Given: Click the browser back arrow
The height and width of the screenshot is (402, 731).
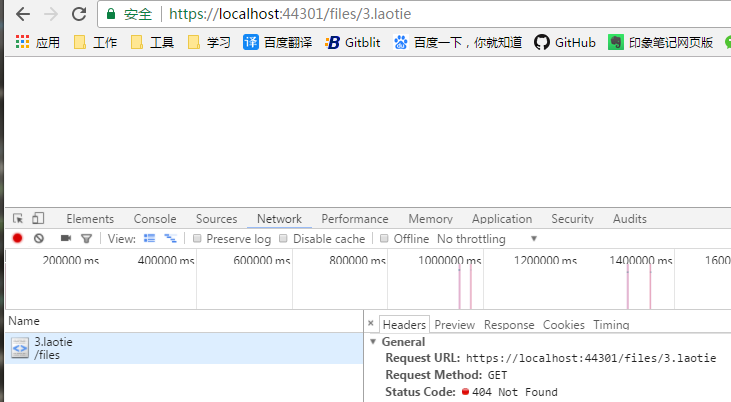Looking at the screenshot, I should pyautogui.click(x=23, y=14).
